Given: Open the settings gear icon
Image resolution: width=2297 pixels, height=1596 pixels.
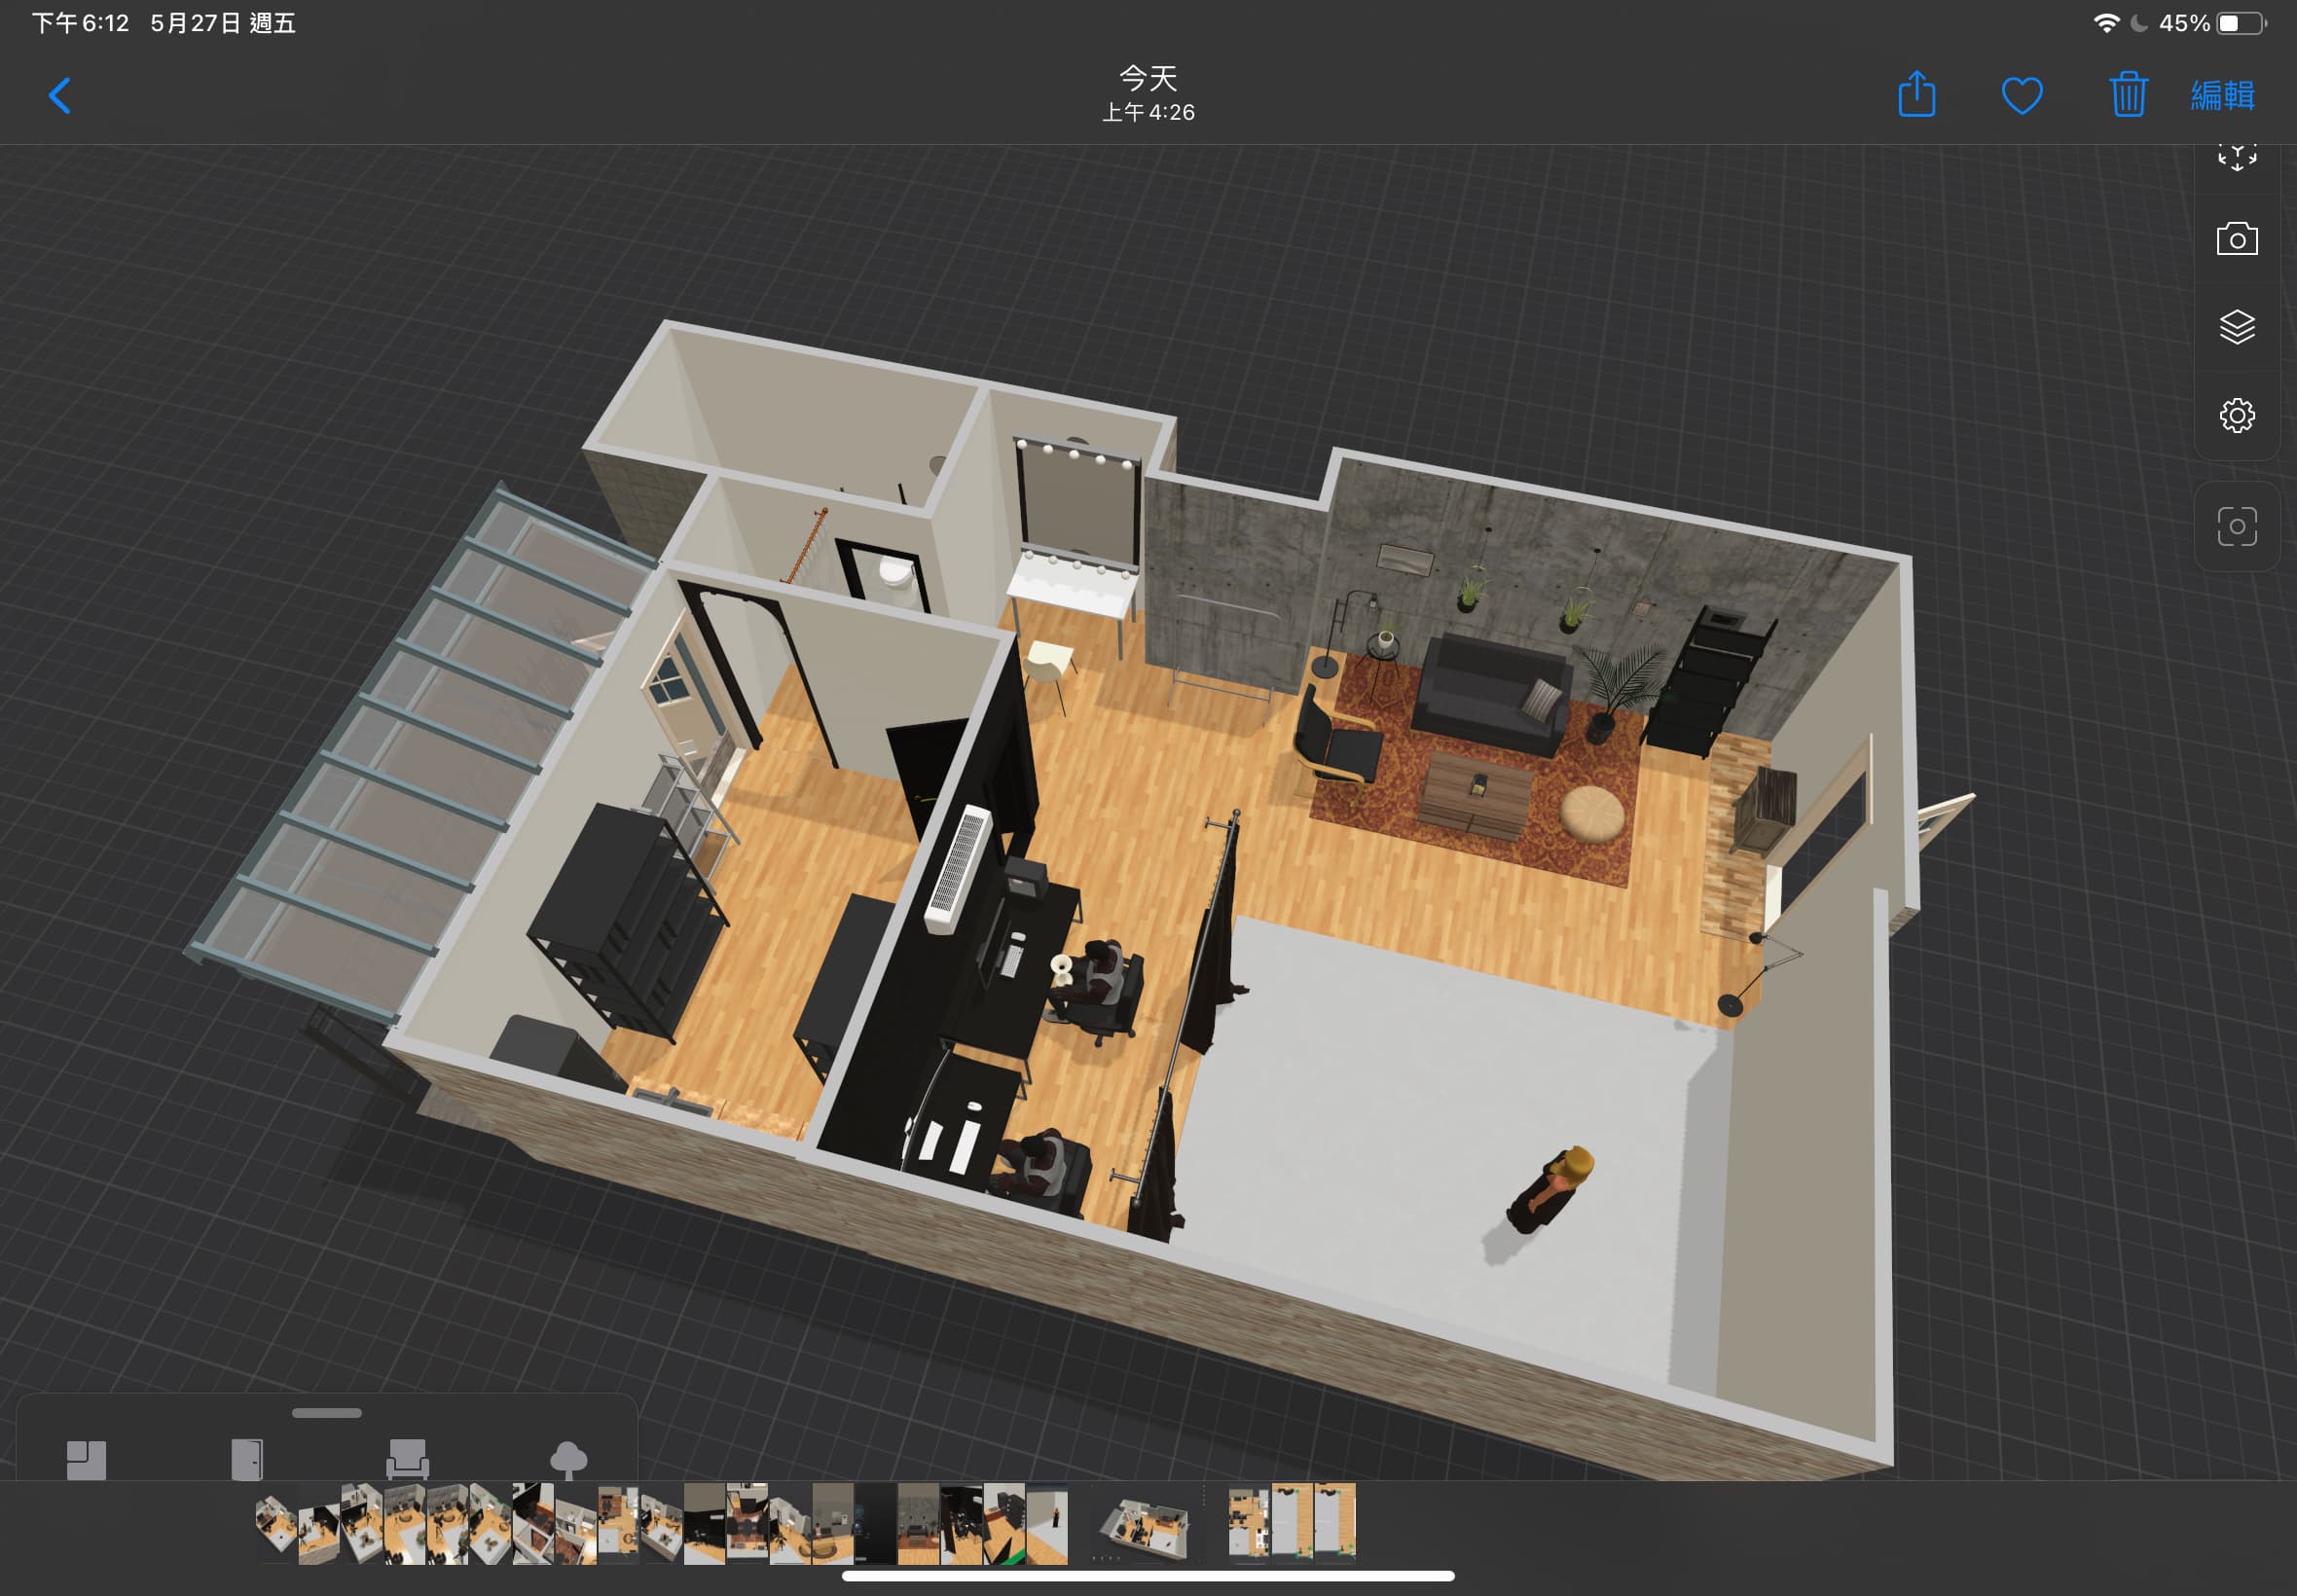Looking at the screenshot, I should (x=2236, y=415).
